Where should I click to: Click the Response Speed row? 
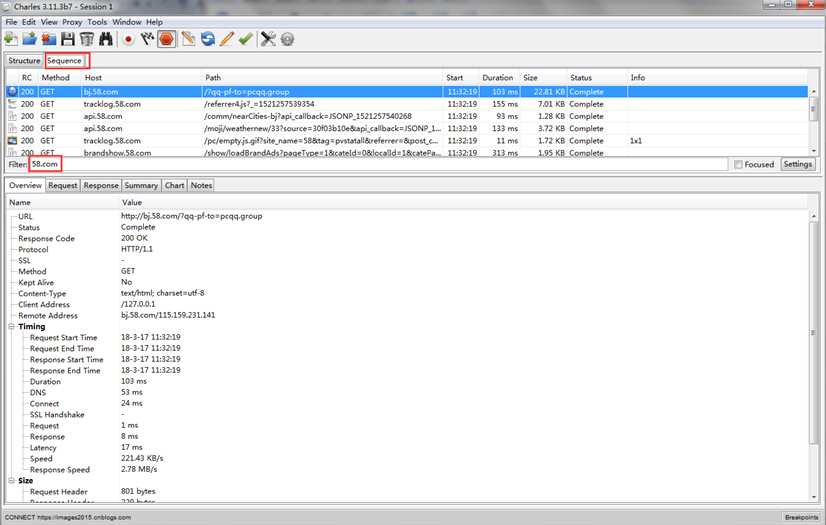(x=408, y=469)
